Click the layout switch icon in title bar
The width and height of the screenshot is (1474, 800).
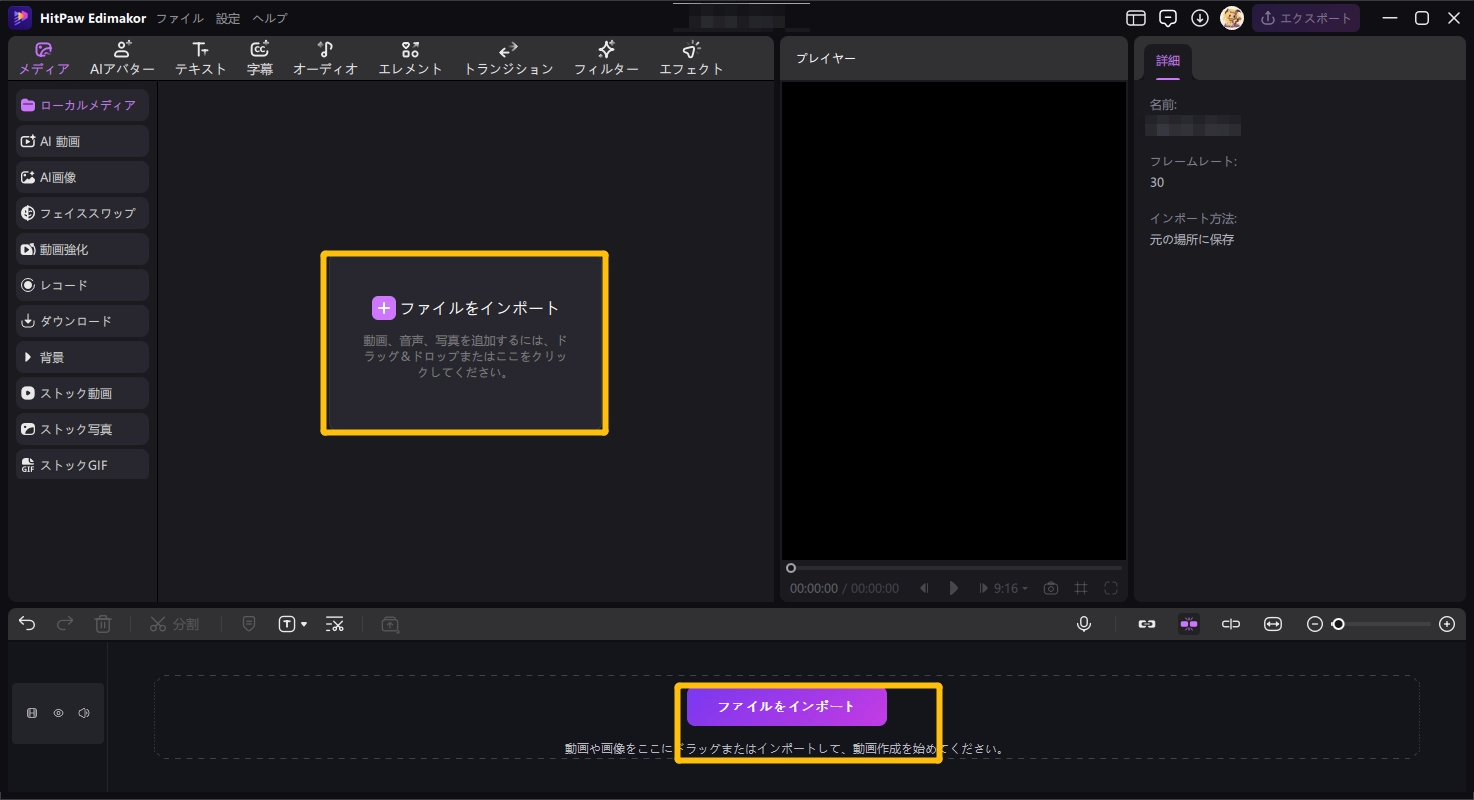(1136, 18)
